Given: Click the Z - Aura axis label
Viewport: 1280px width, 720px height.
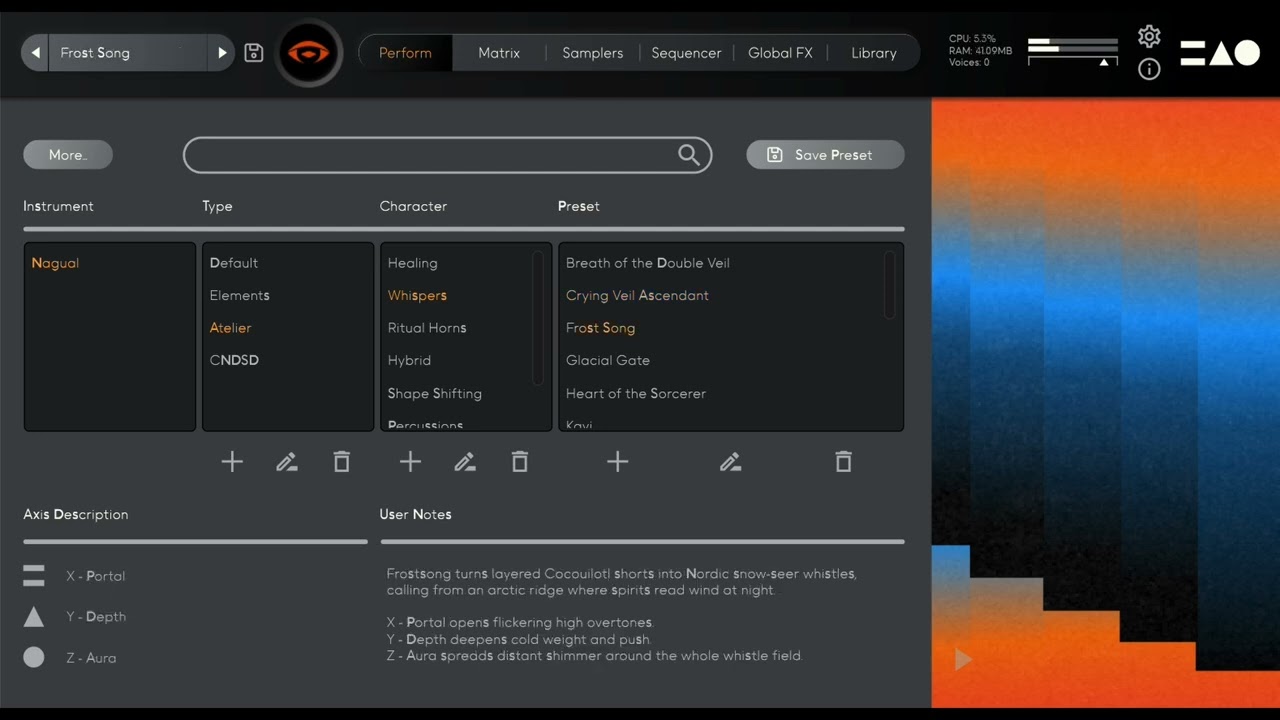Looking at the screenshot, I should click(x=91, y=658).
